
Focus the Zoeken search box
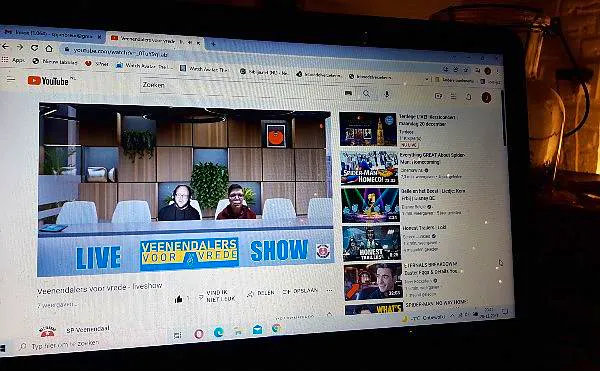pyautogui.click(x=241, y=88)
